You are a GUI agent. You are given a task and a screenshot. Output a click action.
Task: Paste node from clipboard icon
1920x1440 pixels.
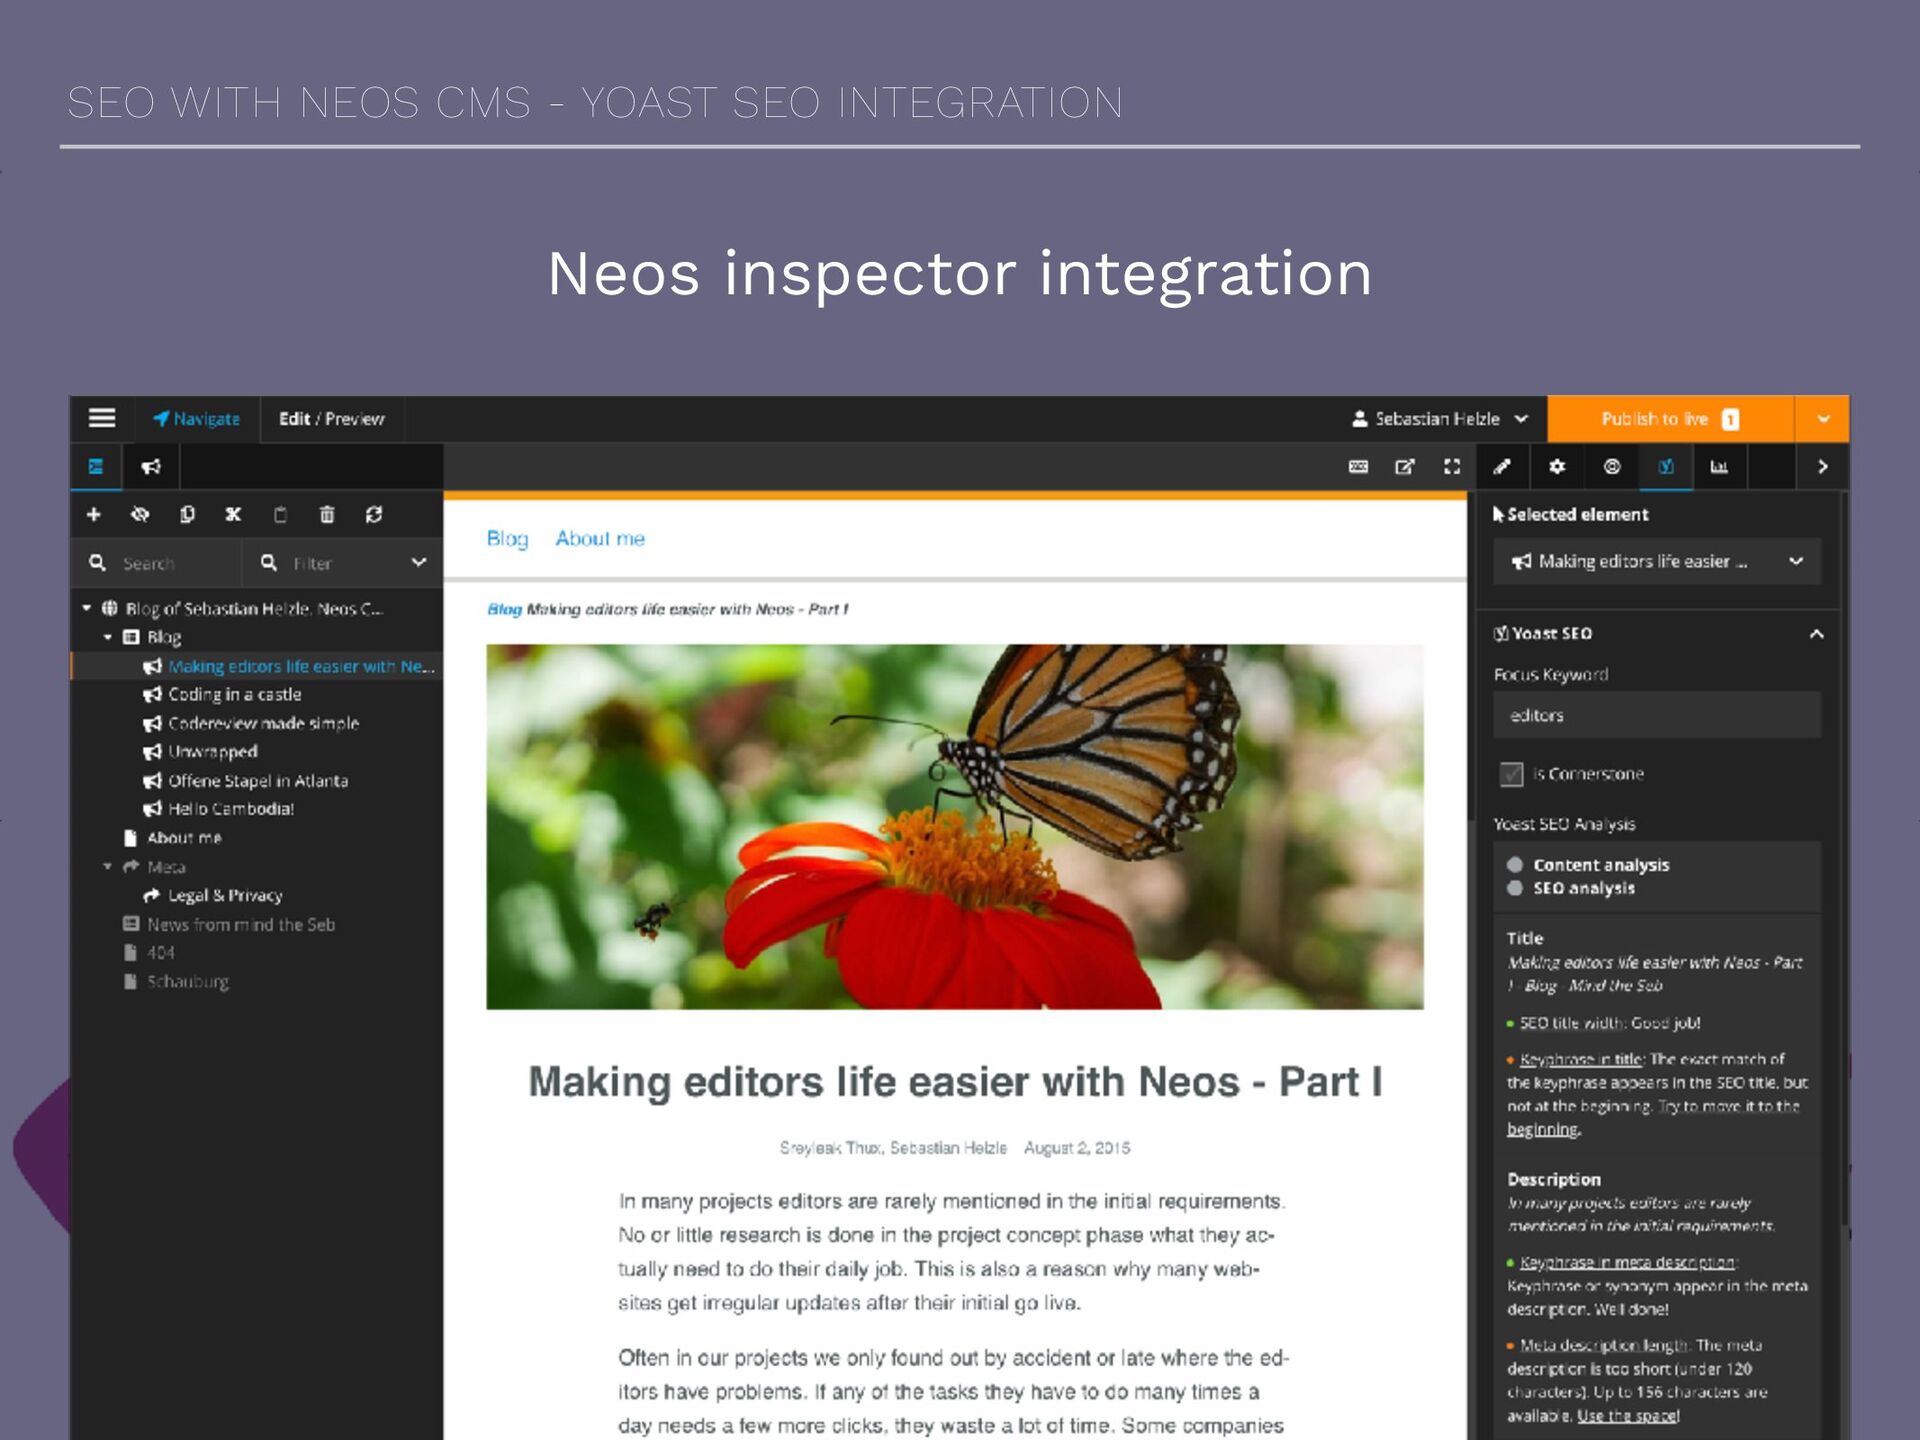click(280, 514)
